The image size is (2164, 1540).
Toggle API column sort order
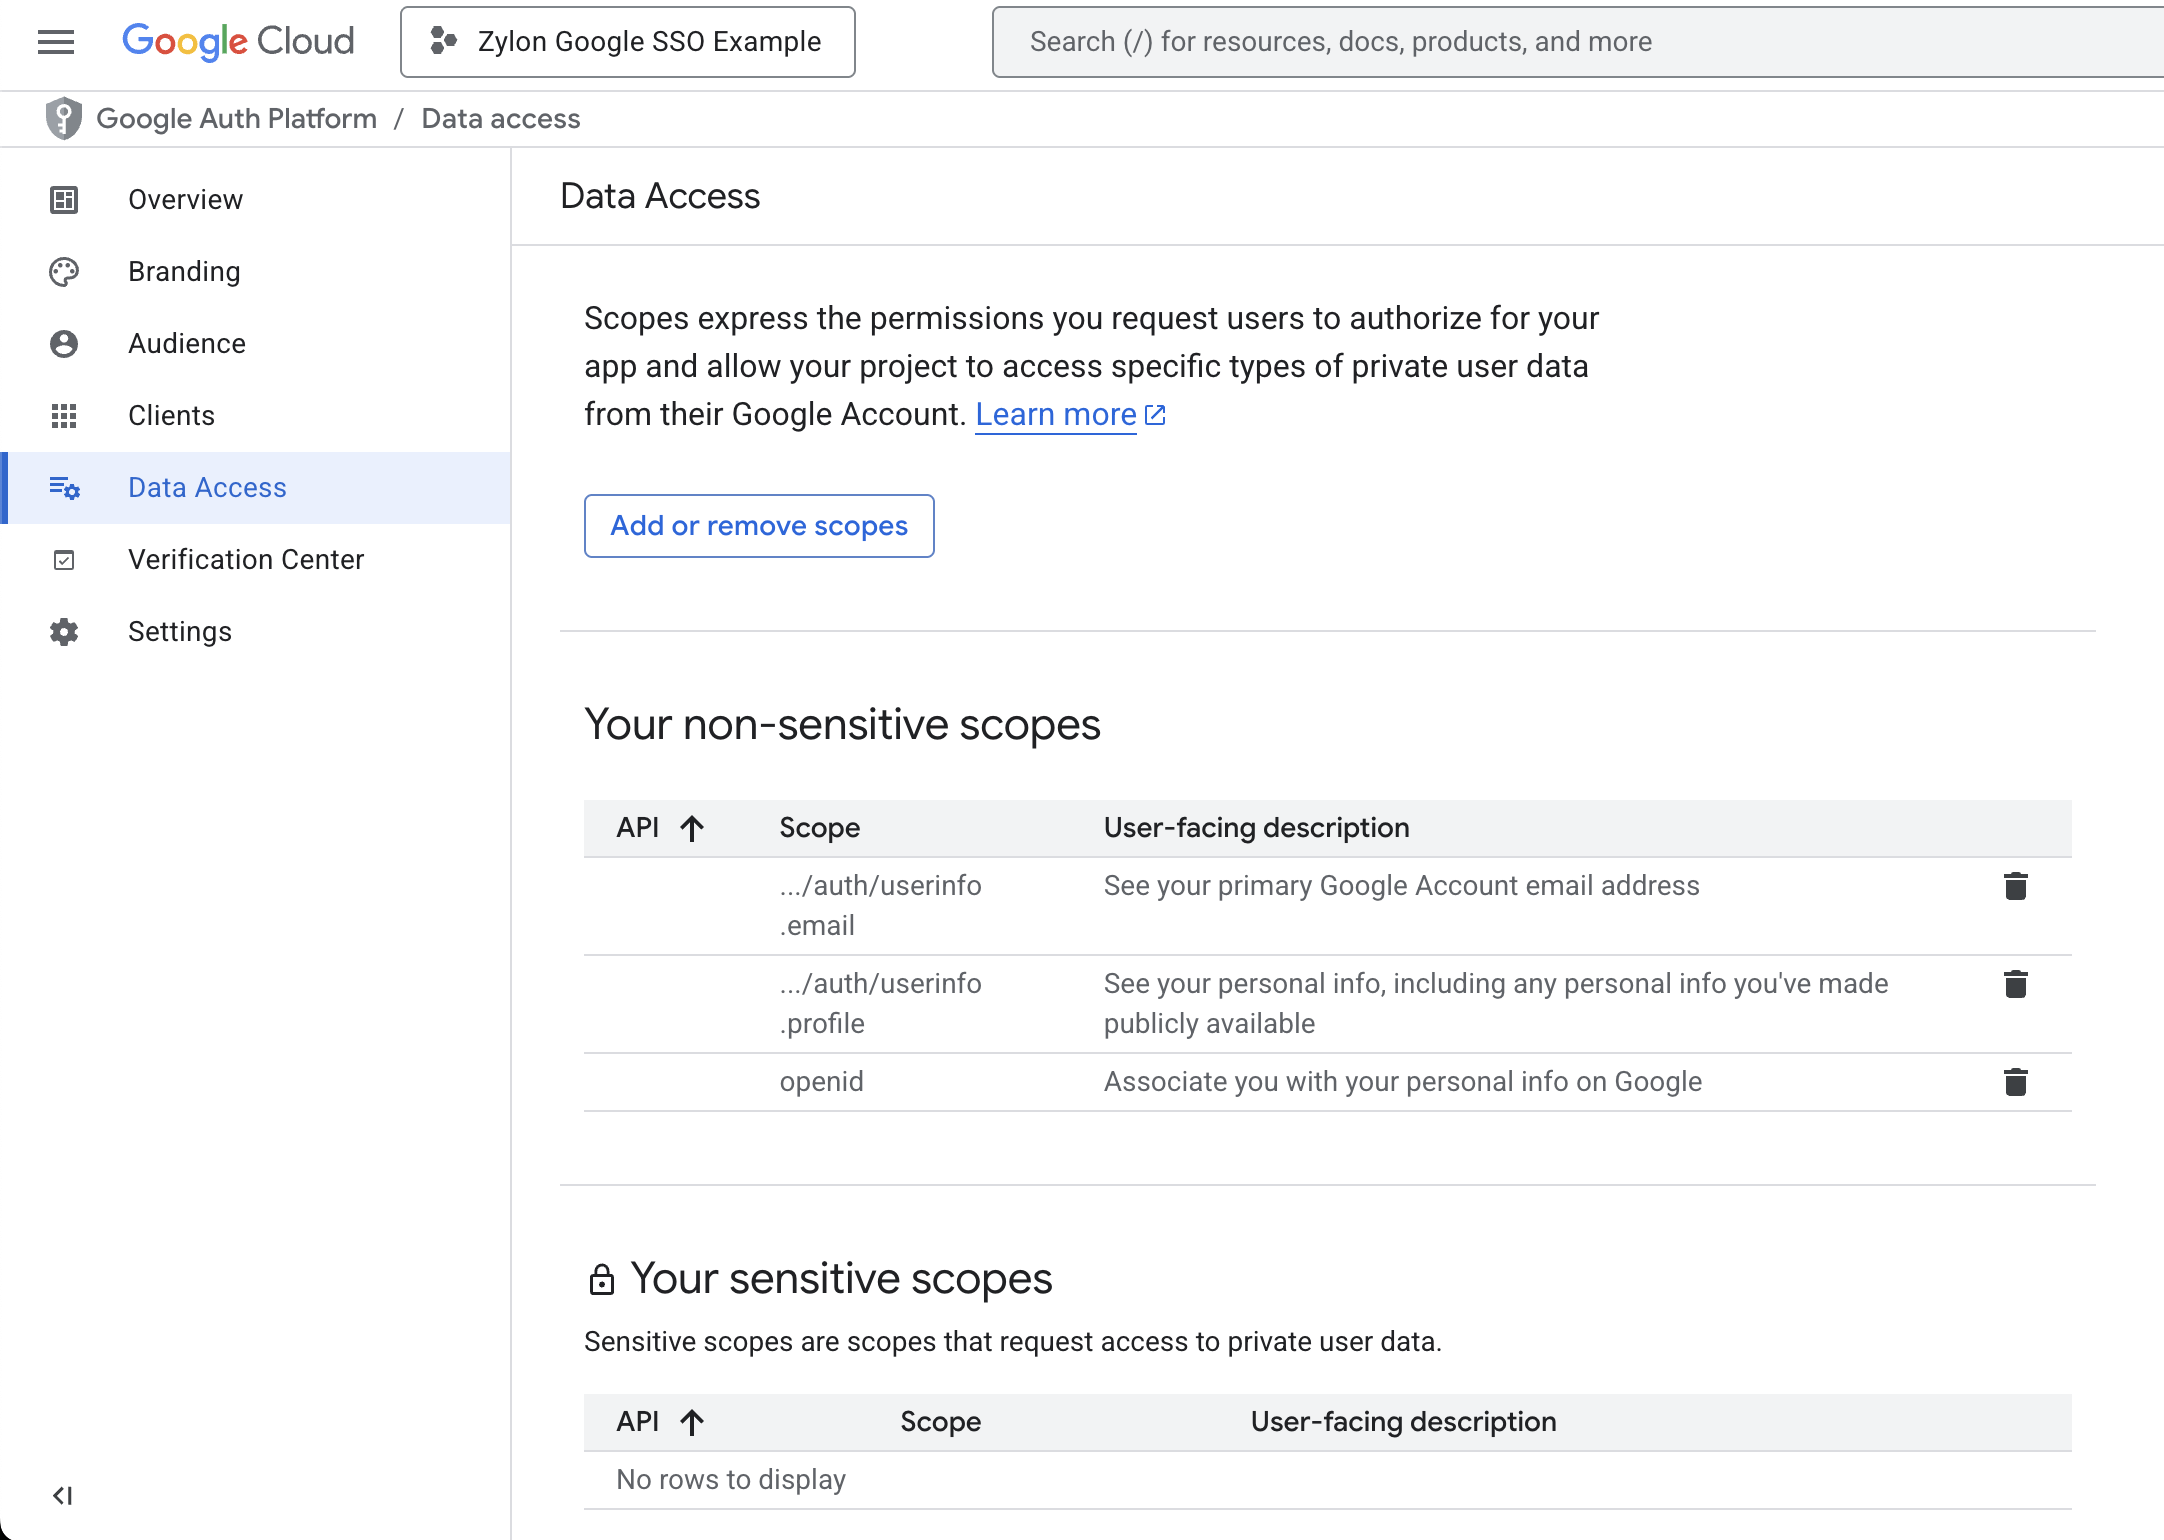click(691, 828)
